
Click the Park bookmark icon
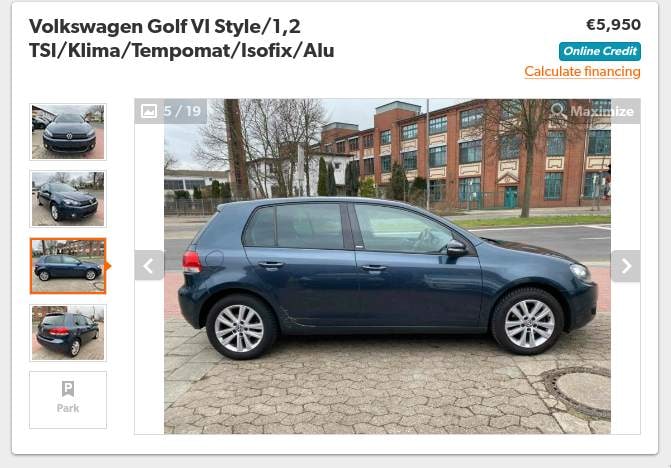point(68,389)
